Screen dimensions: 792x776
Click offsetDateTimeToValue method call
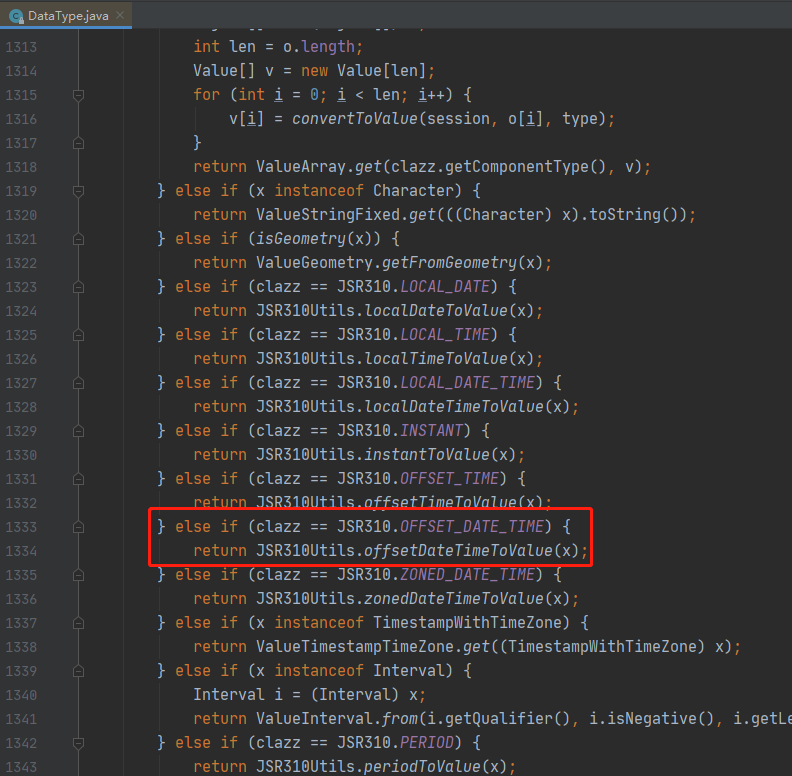pyautogui.click(x=459, y=551)
